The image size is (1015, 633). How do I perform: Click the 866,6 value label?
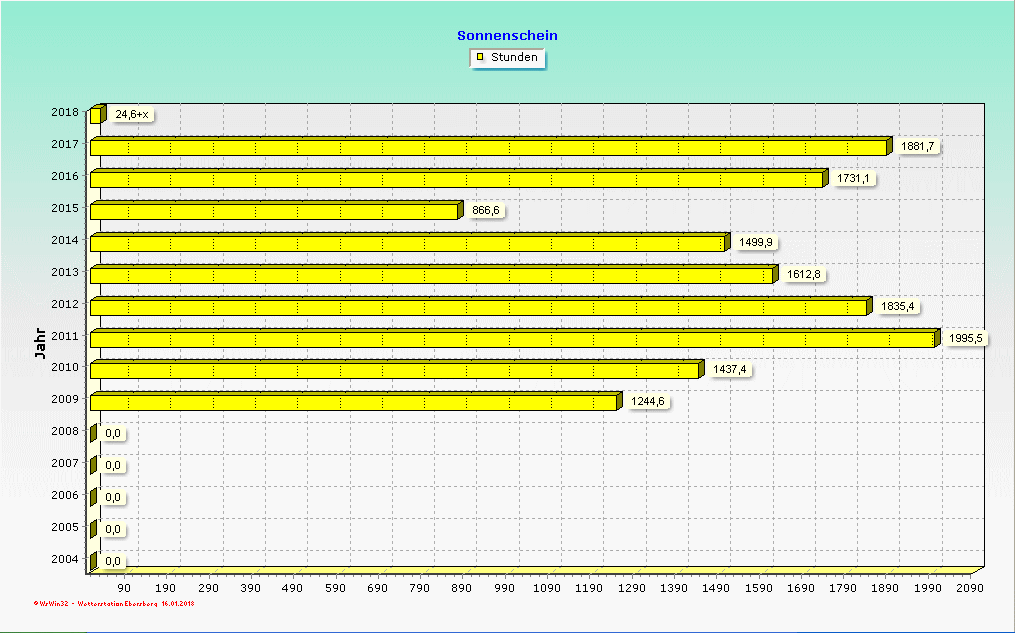coord(486,211)
